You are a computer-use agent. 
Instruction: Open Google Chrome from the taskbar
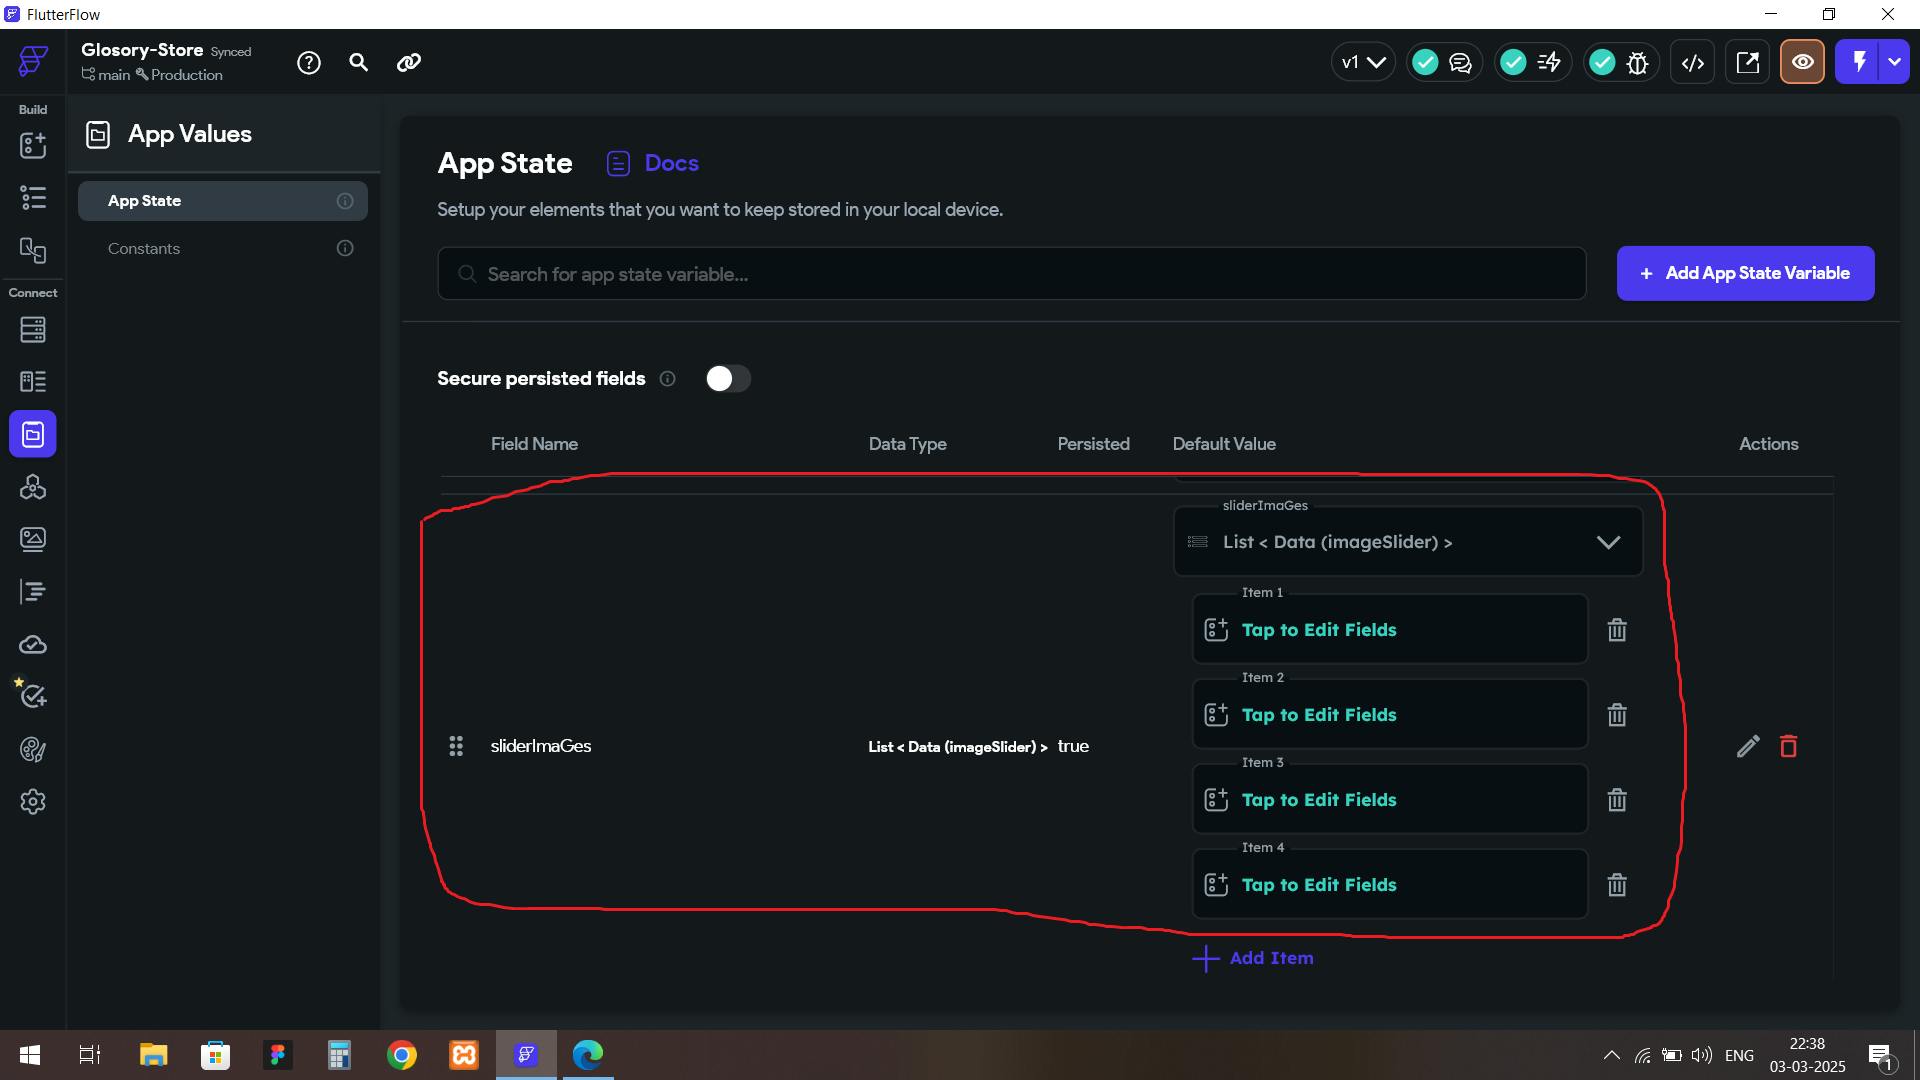401,1055
